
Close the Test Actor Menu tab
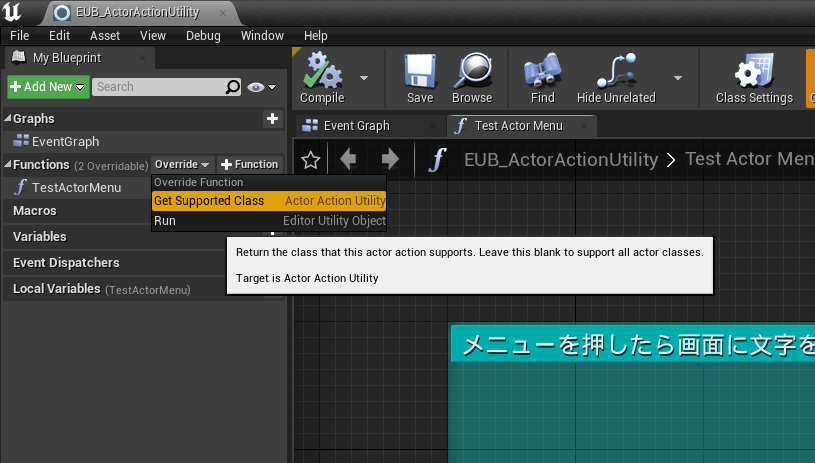pos(584,126)
